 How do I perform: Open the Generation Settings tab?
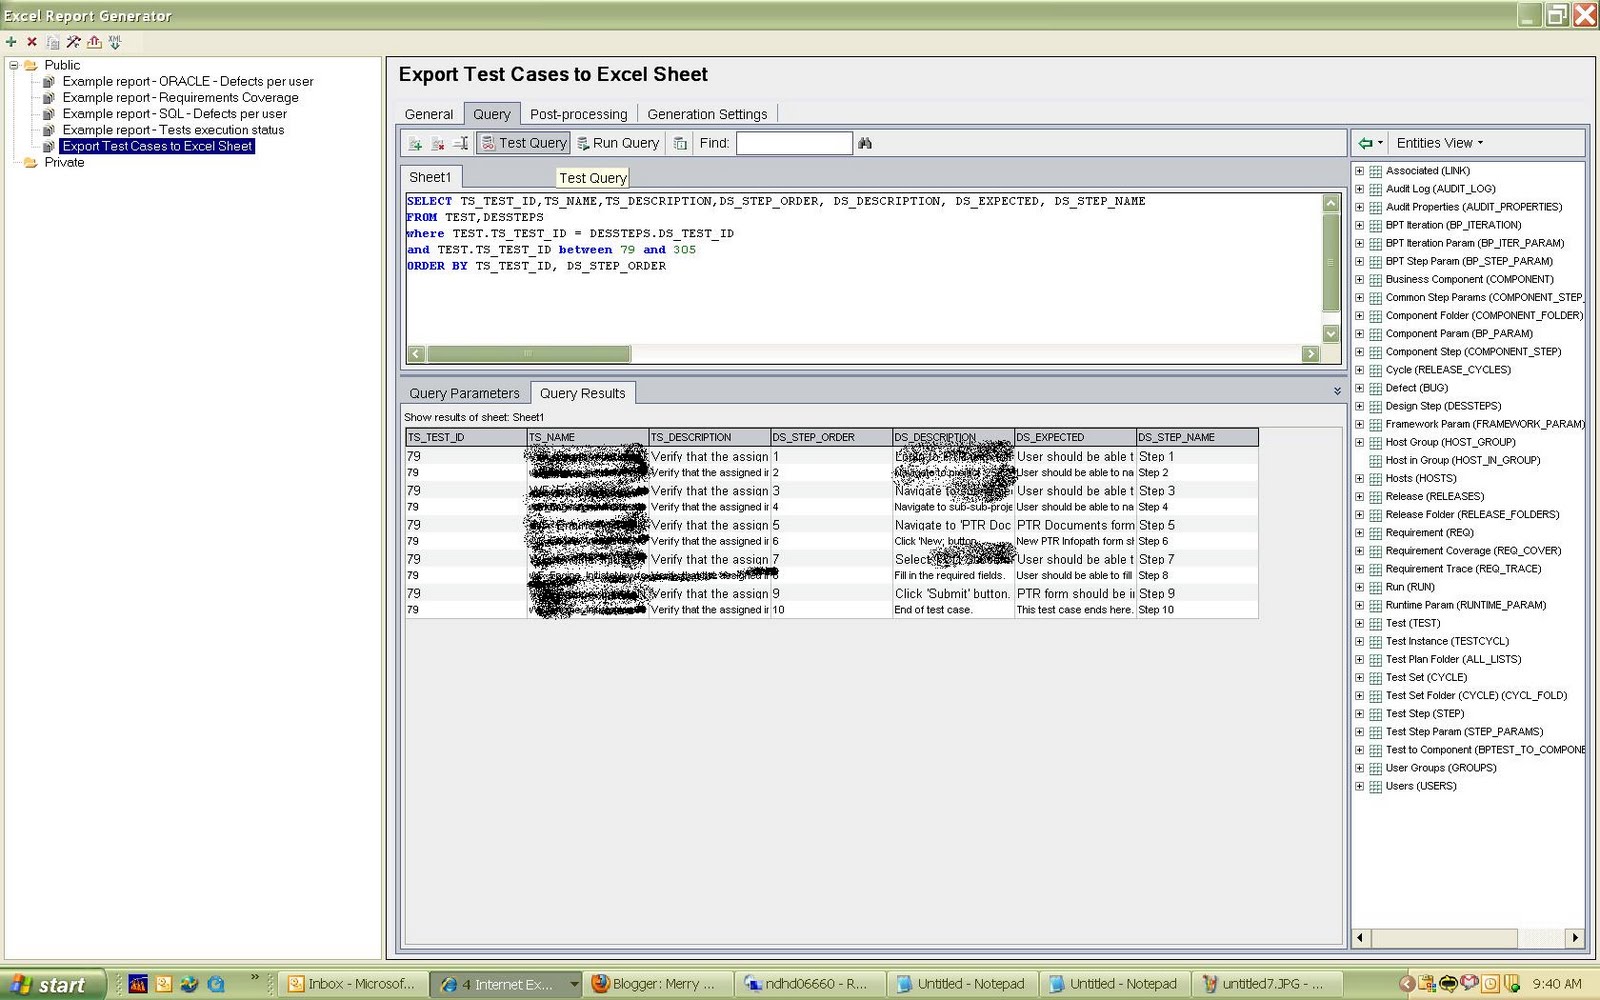pyautogui.click(x=707, y=113)
